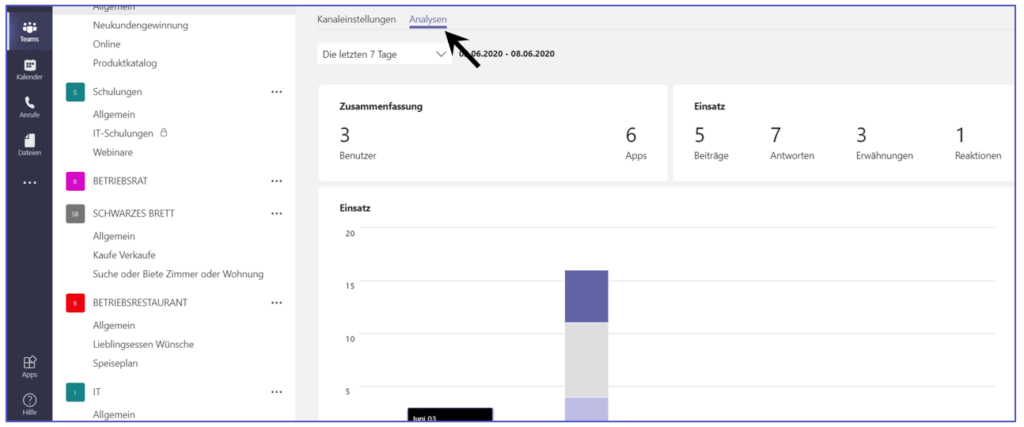Open more options for IT team
The width and height of the screenshot is (1024, 427).
[276, 392]
